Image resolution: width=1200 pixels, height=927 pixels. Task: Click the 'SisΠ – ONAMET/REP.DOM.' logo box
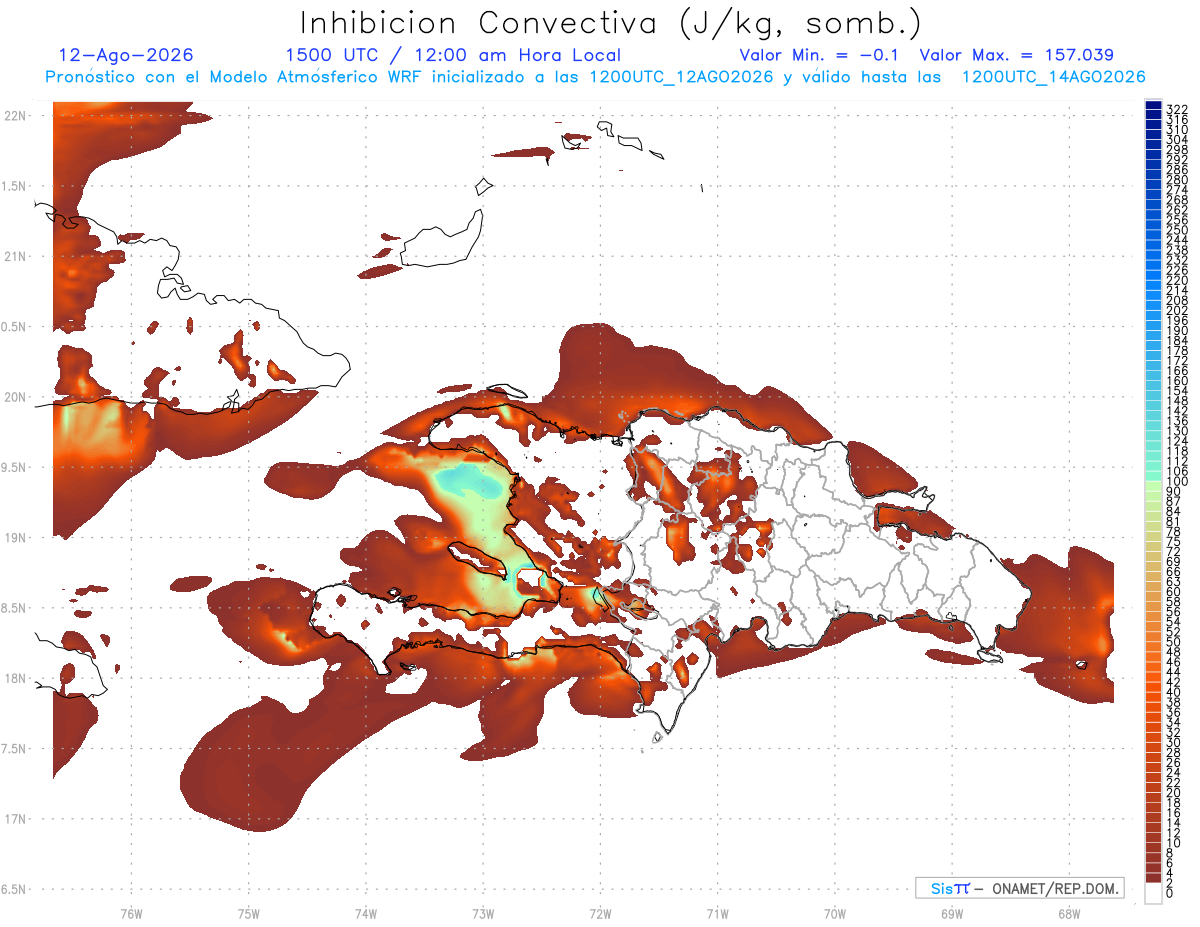[1019, 888]
